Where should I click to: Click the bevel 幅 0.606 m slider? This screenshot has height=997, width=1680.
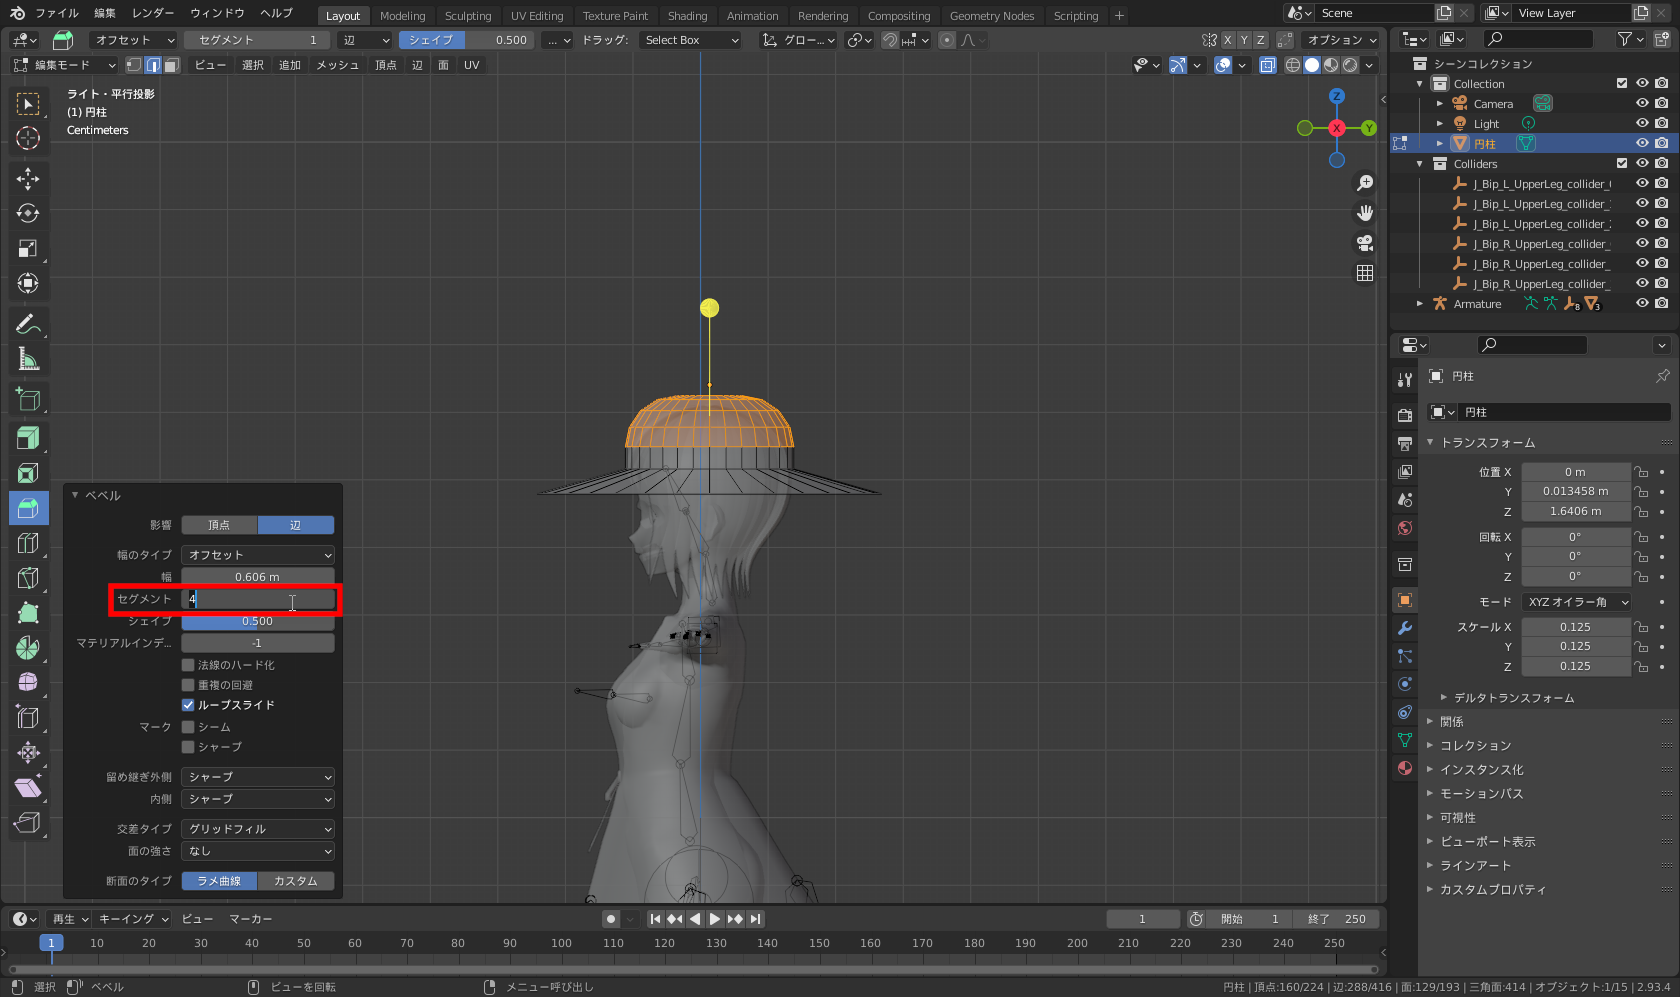tap(258, 577)
